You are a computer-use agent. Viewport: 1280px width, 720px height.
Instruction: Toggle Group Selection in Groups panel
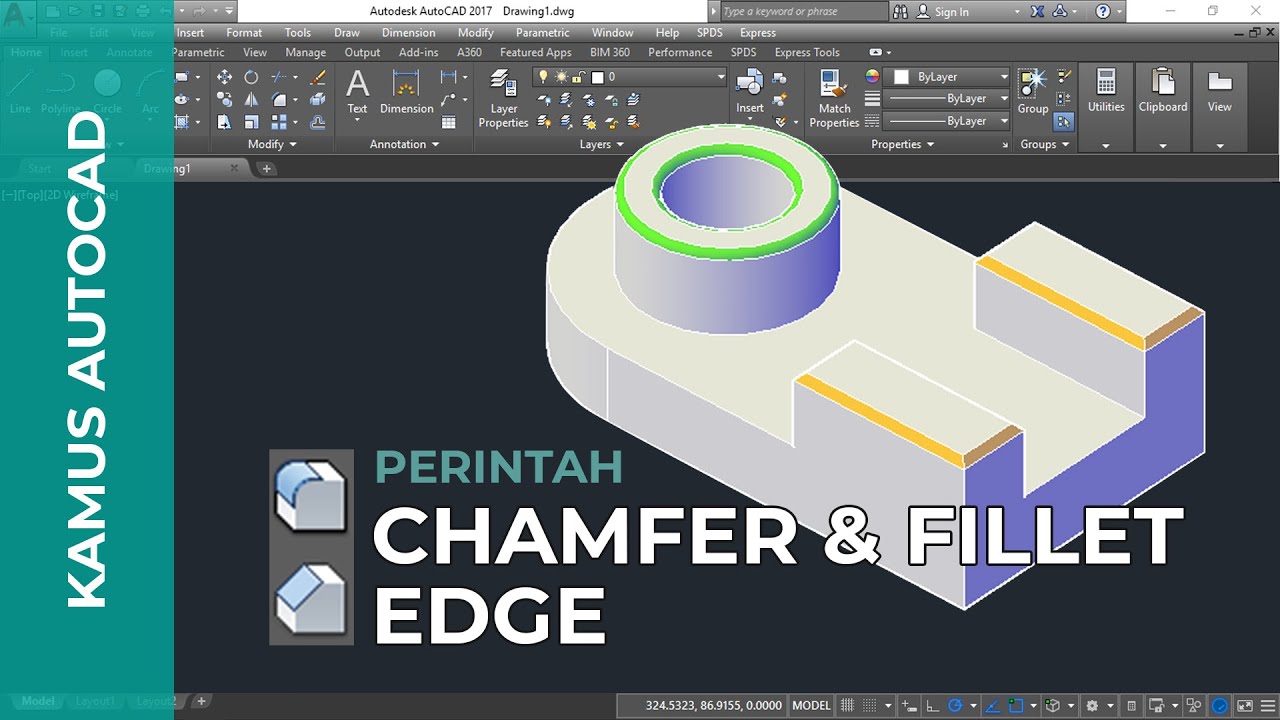(1064, 121)
